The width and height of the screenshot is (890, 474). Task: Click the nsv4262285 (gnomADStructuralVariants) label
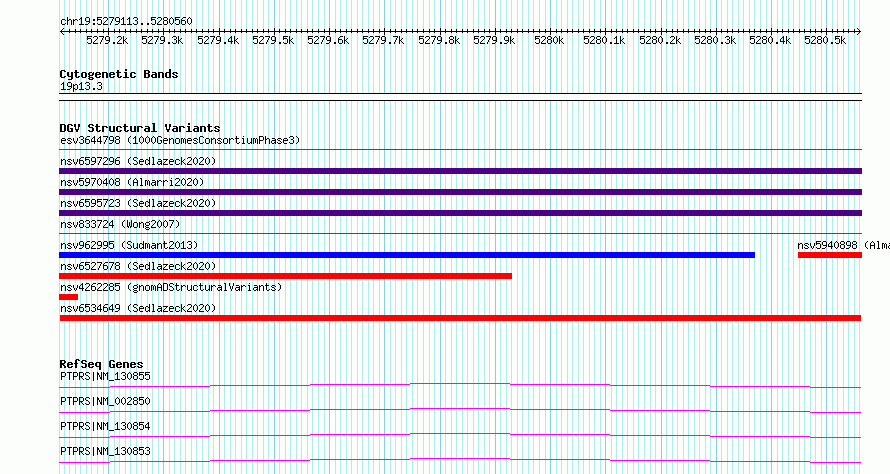point(171,287)
